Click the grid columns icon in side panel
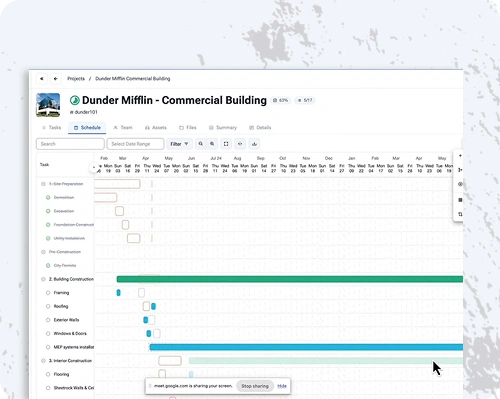The width and height of the screenshot is (500, 399). [460, 200]
